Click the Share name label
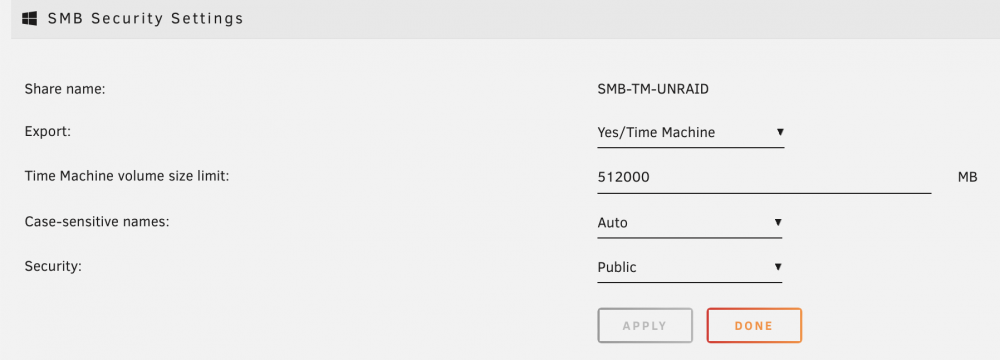Screen dimensions: 1000x360 [x=64, y=89]
